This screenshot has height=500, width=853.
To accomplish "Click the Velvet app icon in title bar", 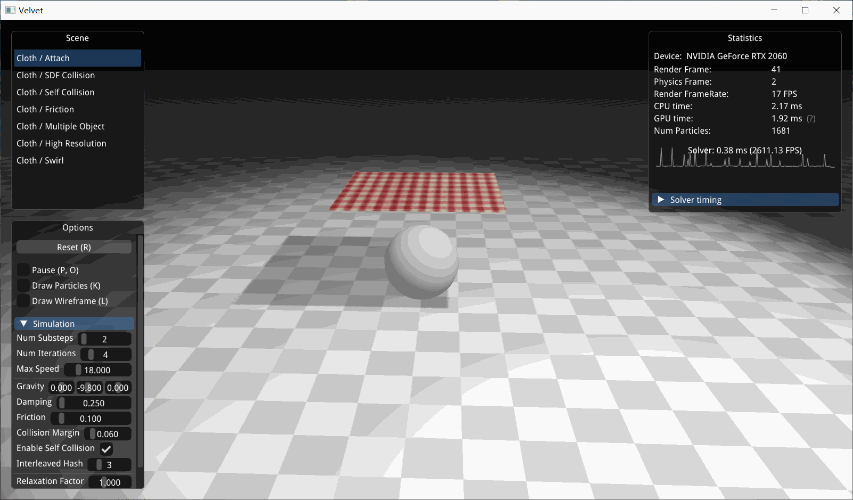I will pos(10,10).
